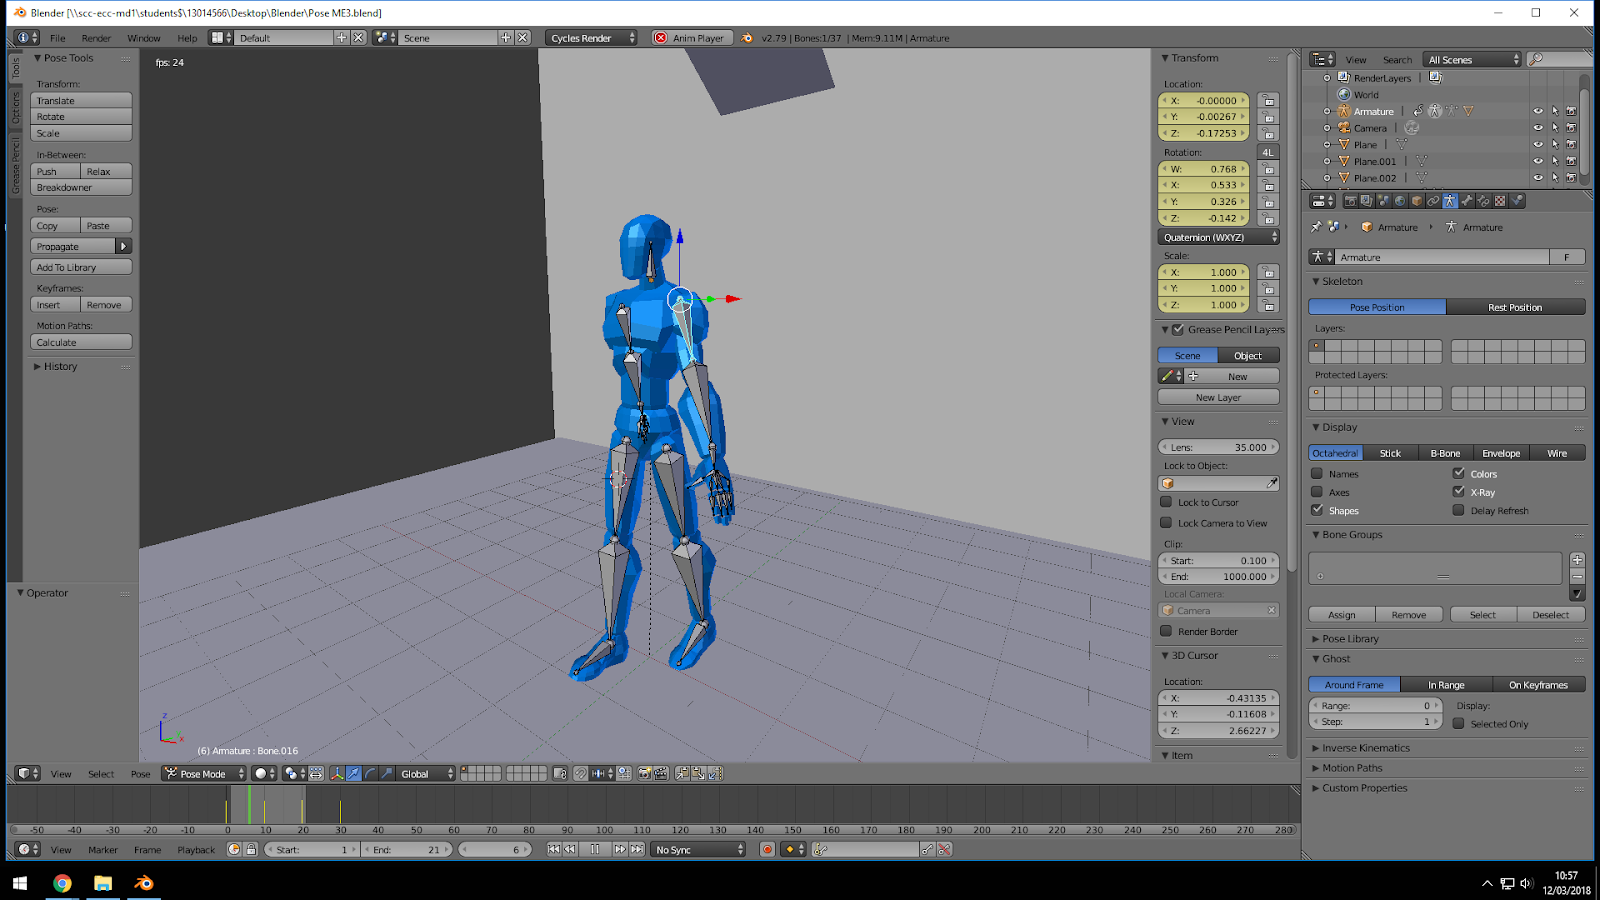Image resolution: width=1600 pixels, height=900 pixels.
Task: Click the Object properties tab (orange cube icon)
Action: click(x=1416, y=200)
